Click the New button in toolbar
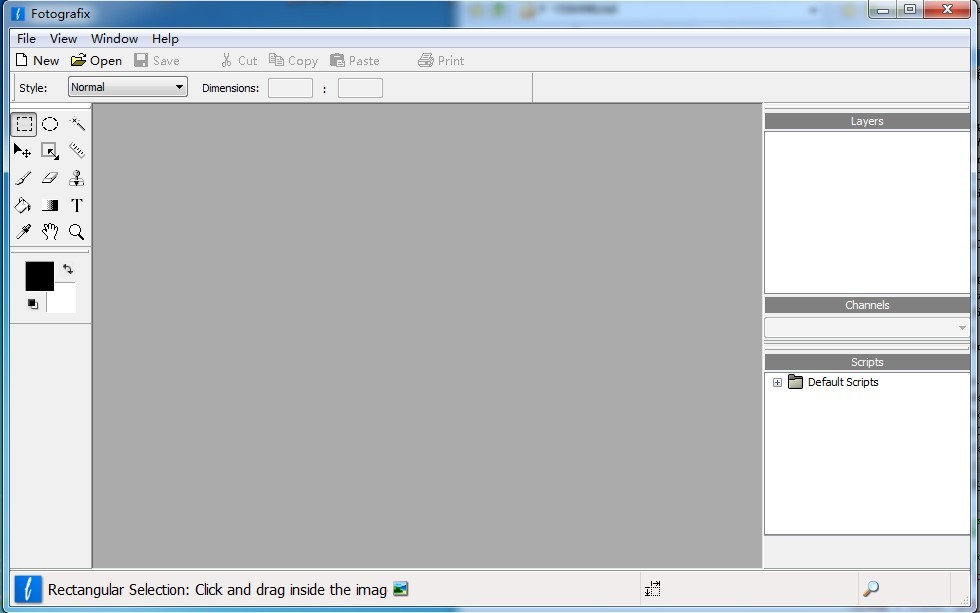The width and height of the screenshot is (980, 613). 37,61
